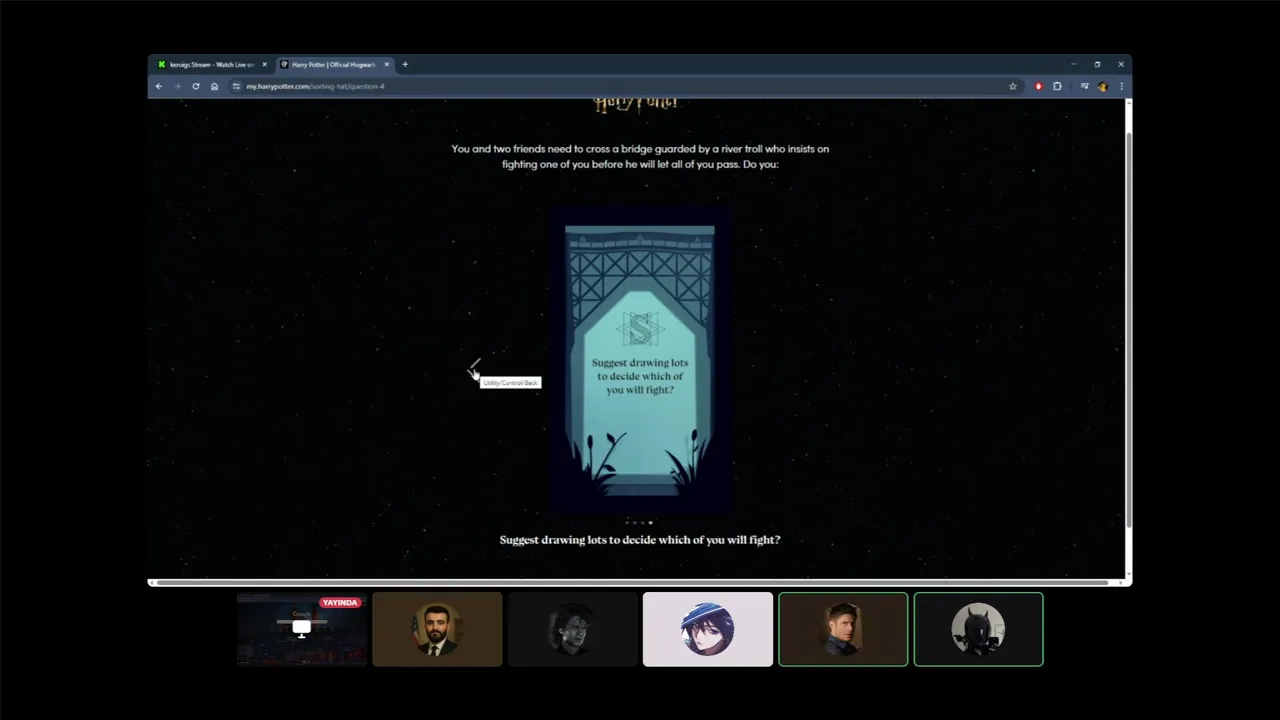Select the dark-haired portrait participant on black tile

click(x=572, y=629)
